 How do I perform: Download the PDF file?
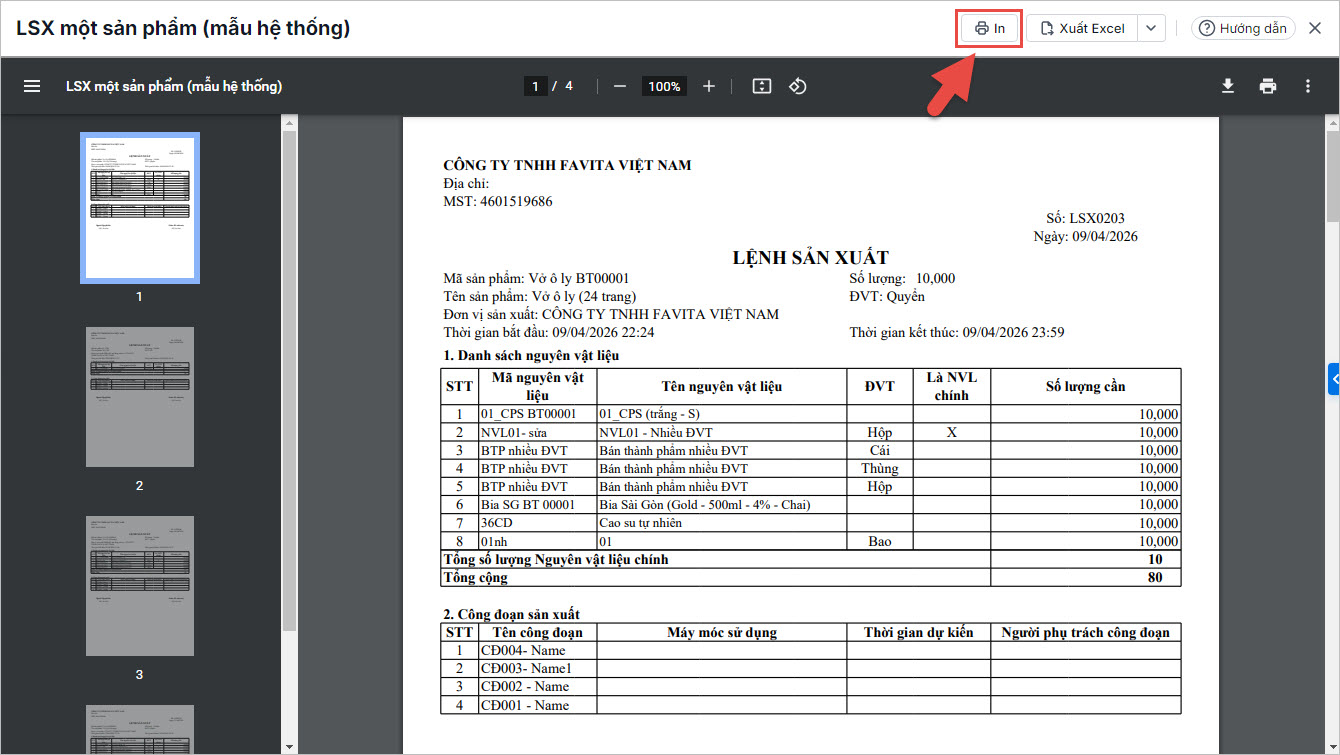coord(1228,86)
